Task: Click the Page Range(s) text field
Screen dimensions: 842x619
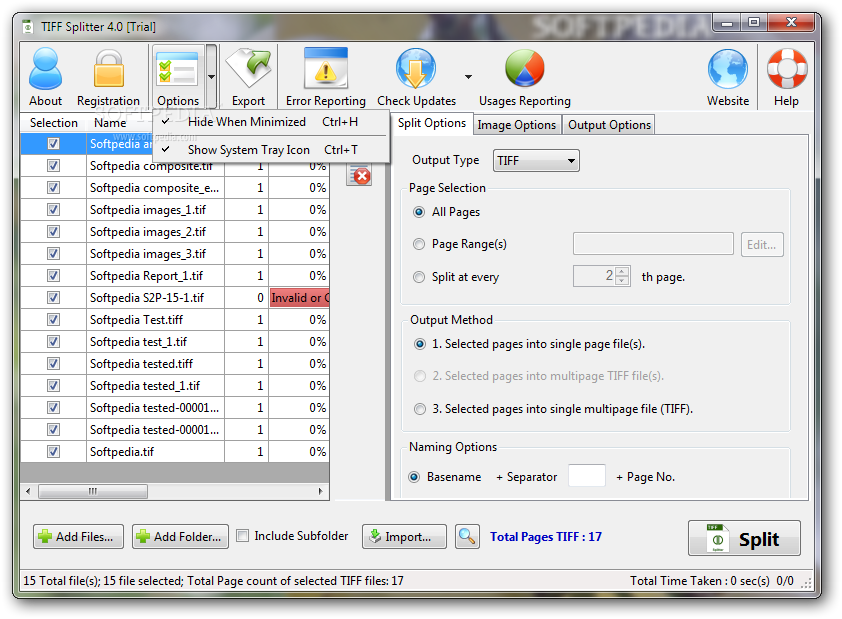Action: pyautogui.click(x=653, y=244)
